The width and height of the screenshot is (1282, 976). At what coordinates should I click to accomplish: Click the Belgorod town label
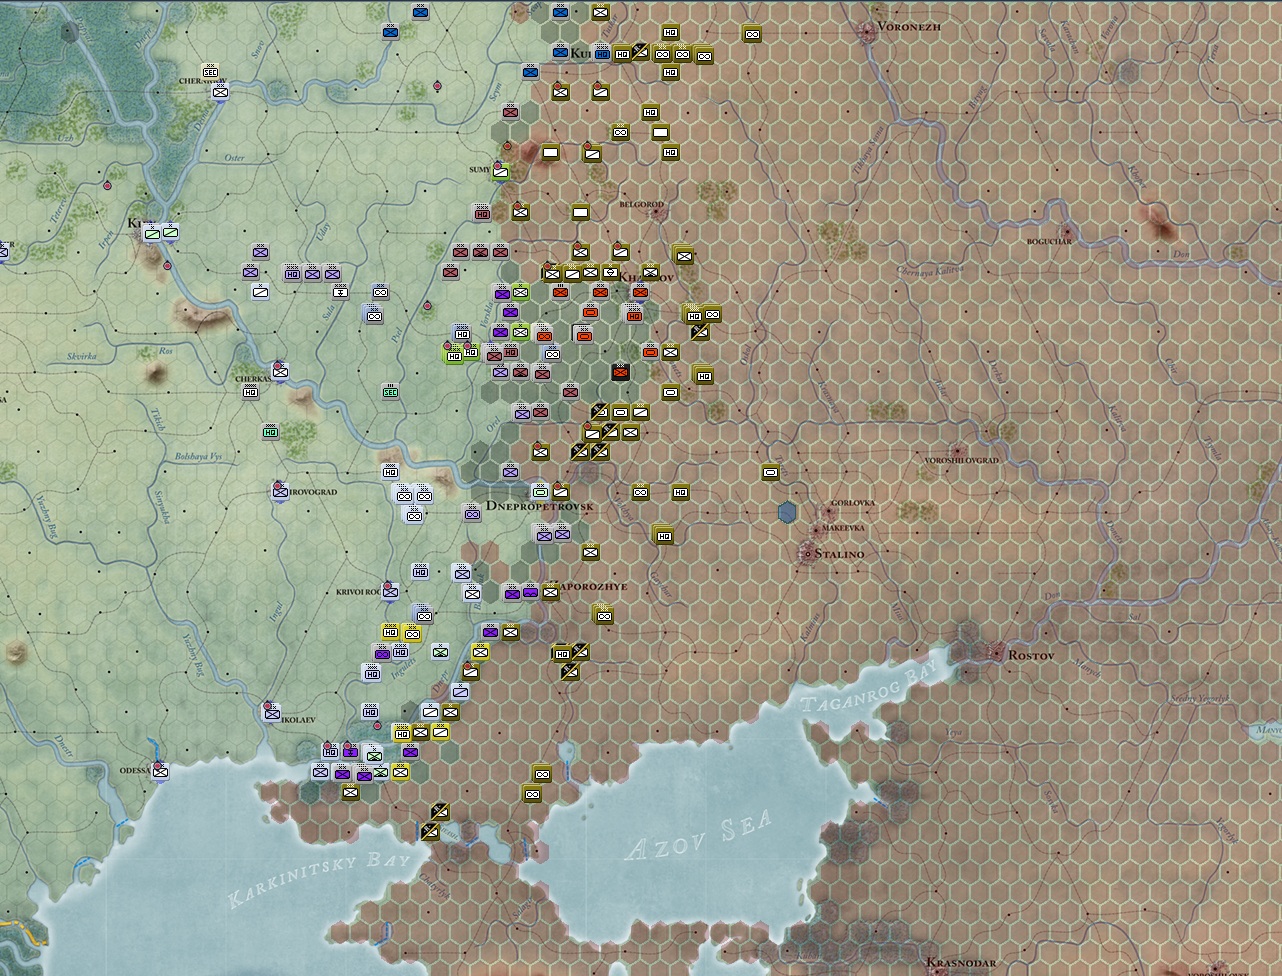641,204
